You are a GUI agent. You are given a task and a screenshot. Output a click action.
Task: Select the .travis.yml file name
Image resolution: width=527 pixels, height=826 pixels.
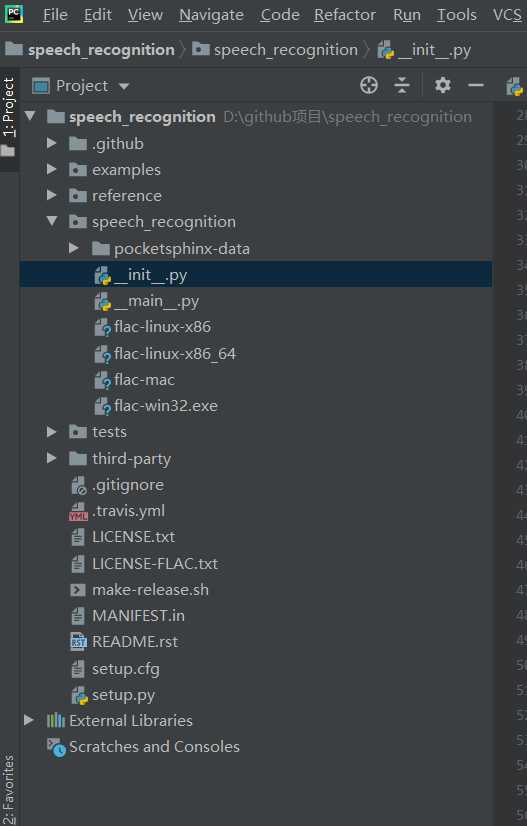(x=128, y=511)
